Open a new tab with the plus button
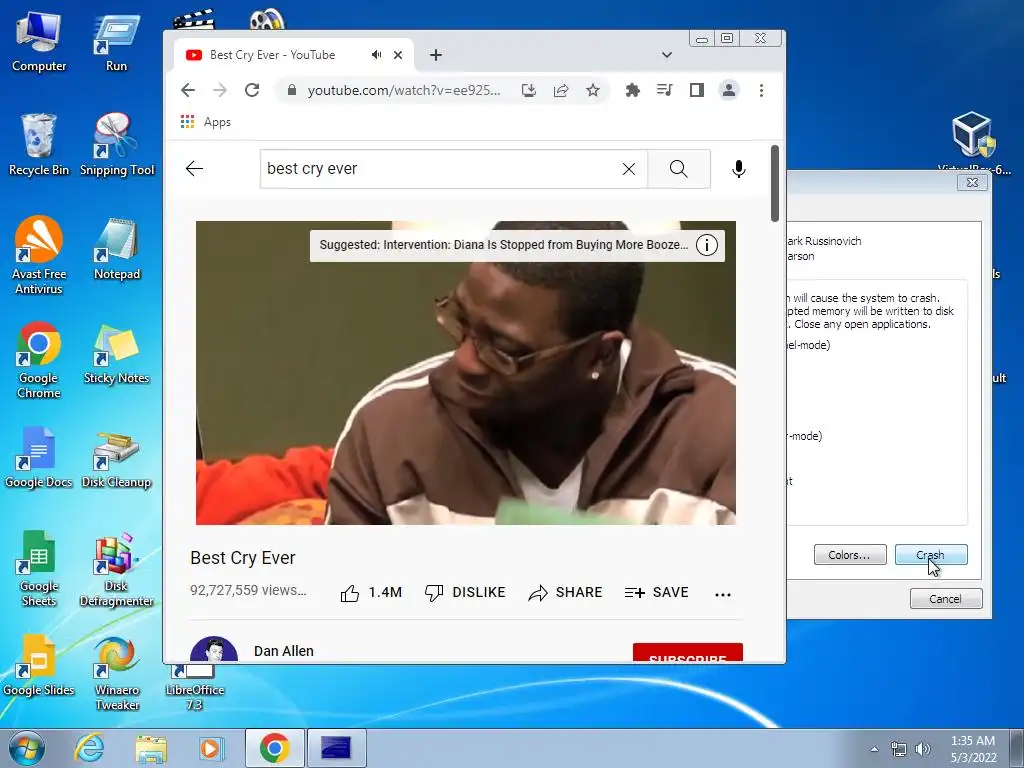 coord(436,55)
